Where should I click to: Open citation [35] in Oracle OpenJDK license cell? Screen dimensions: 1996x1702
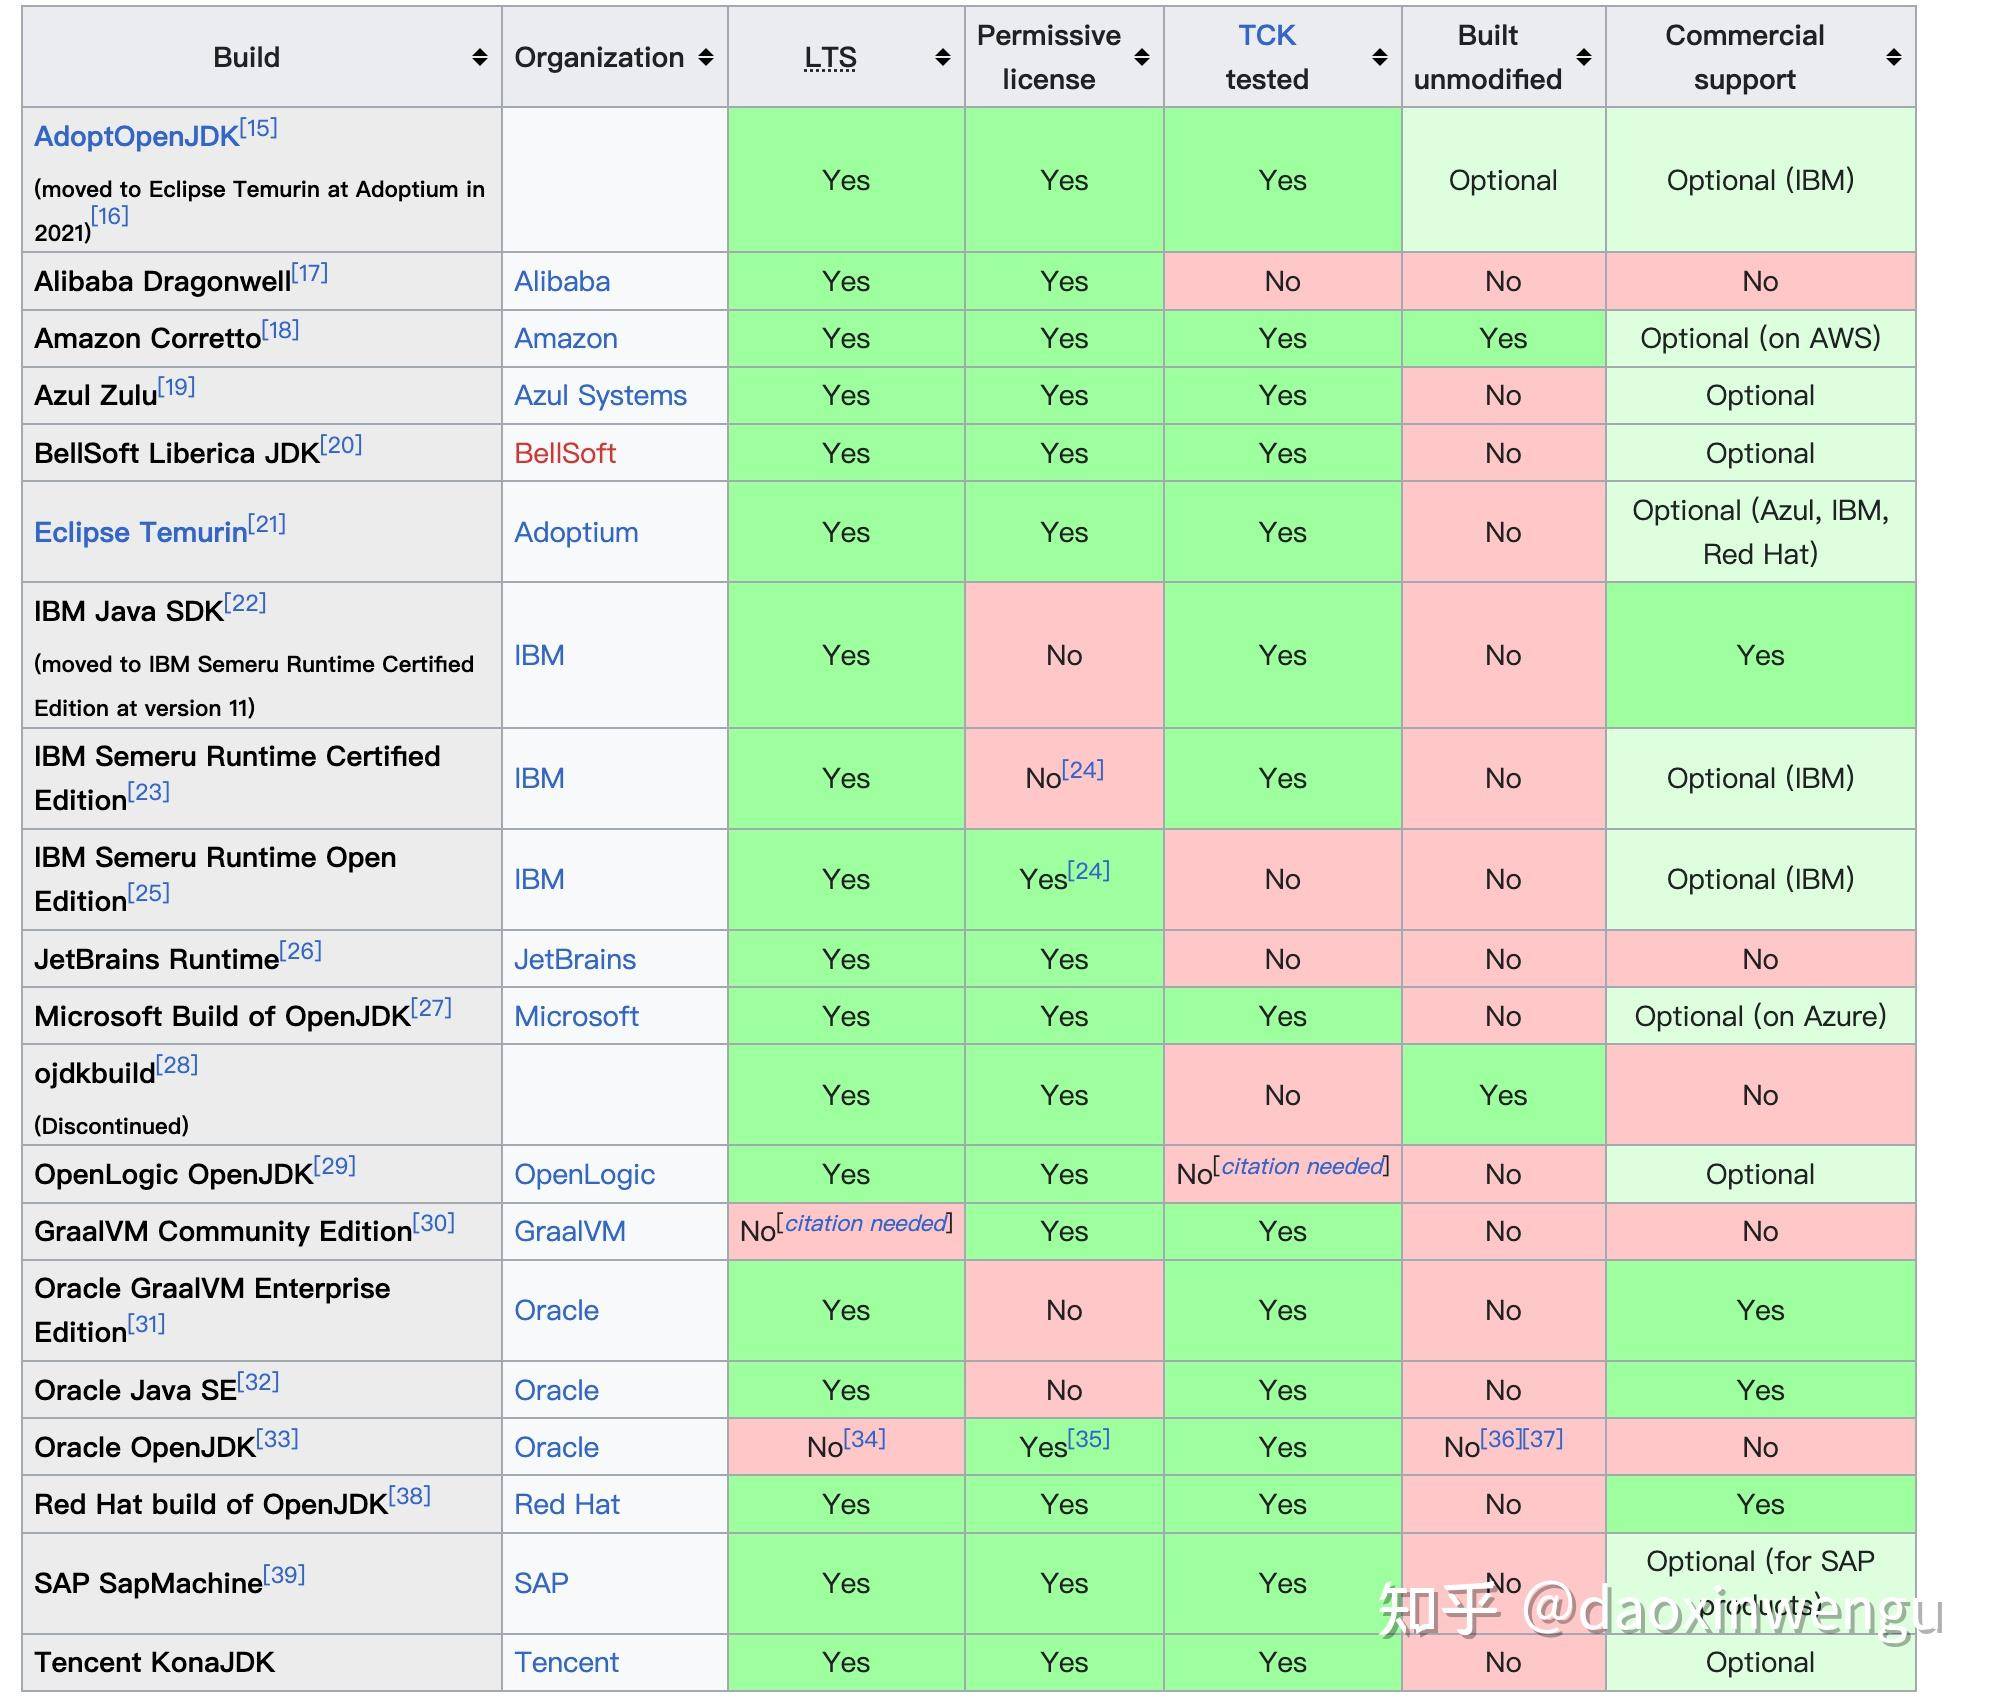[x=1089, y=1439]
